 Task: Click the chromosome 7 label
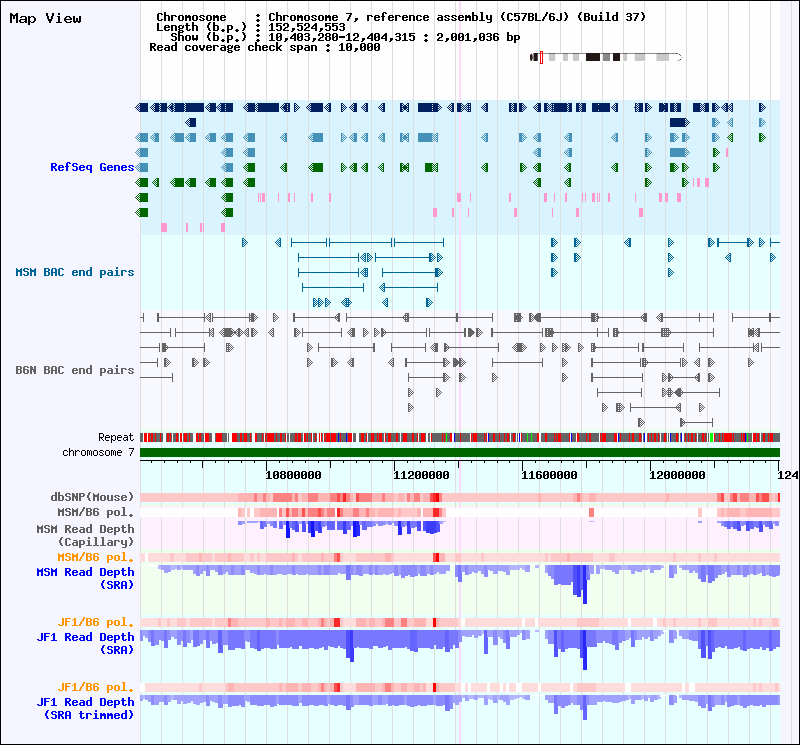[98, 452]
